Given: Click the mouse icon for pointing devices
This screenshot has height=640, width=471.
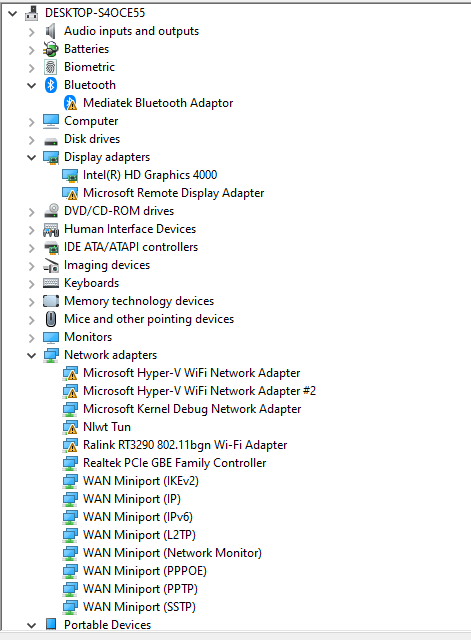Looking at the screenshot, I should (51, 319).
